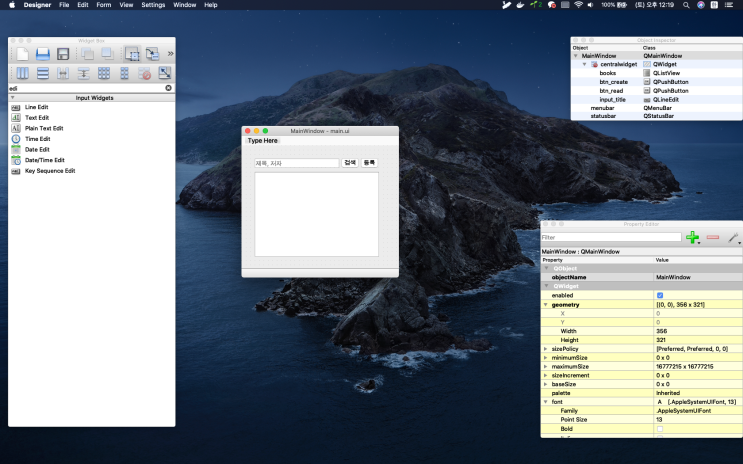Apply Lay Out Vertically icon
The width and height of the screenshot is (743, 464).
tap(43, 73)
